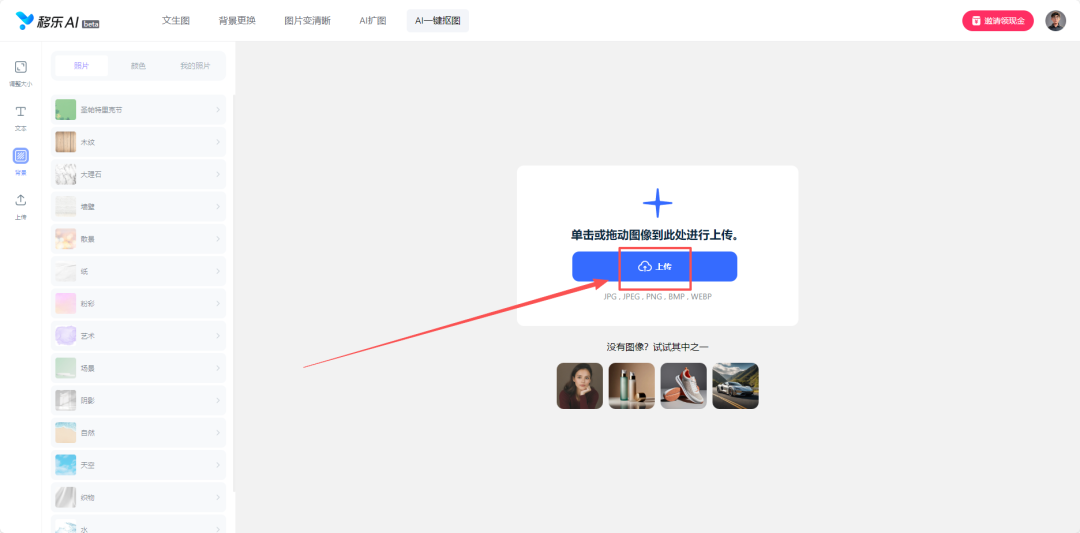Open the 调整大小 resize tool
The image size is (1080, 533).
(x=21, y=73)
